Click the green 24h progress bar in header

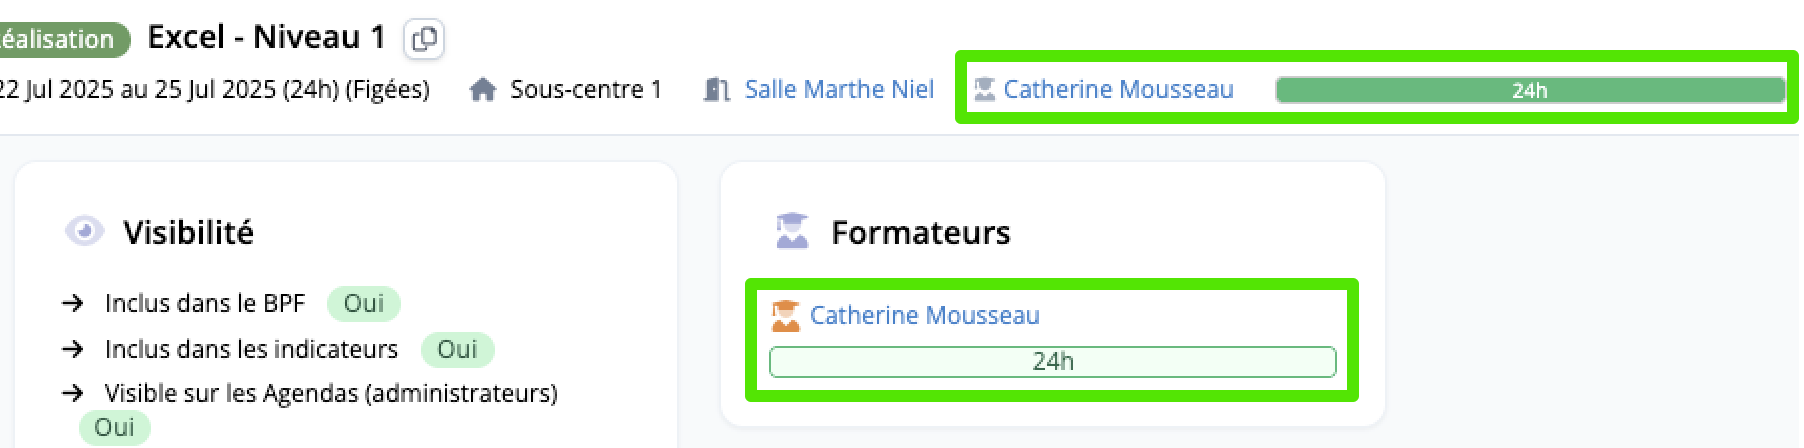(1530, 90)
